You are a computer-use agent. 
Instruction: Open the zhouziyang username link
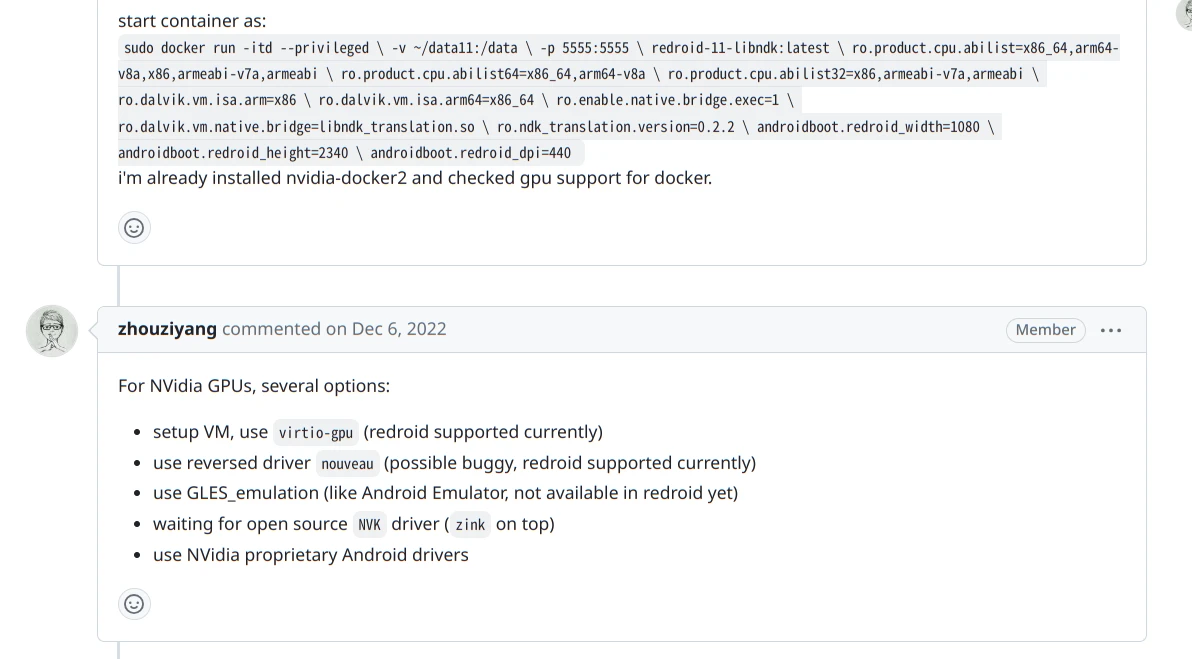tap(167, 329)
